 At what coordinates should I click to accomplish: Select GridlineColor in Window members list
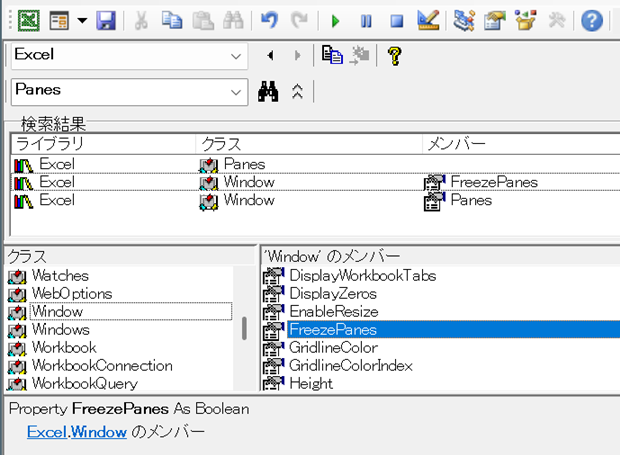tap(333, 347)
